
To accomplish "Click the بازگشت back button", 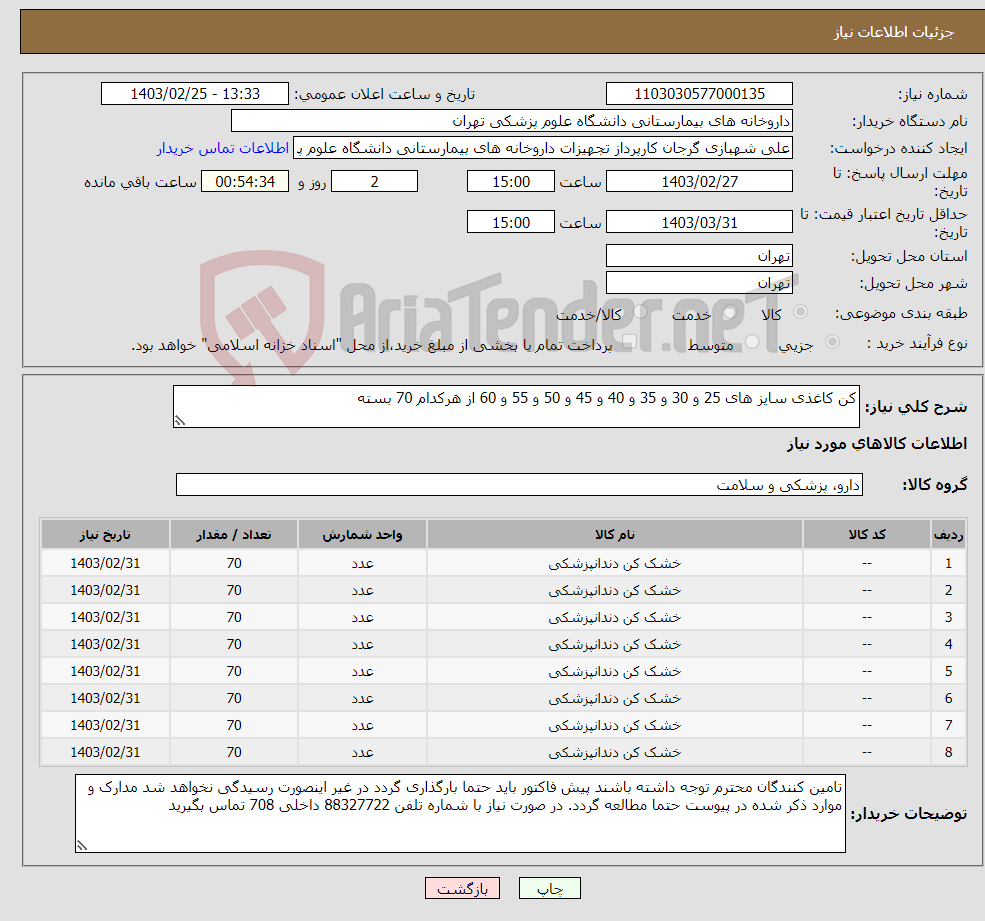I will click(x=462, y=888).
